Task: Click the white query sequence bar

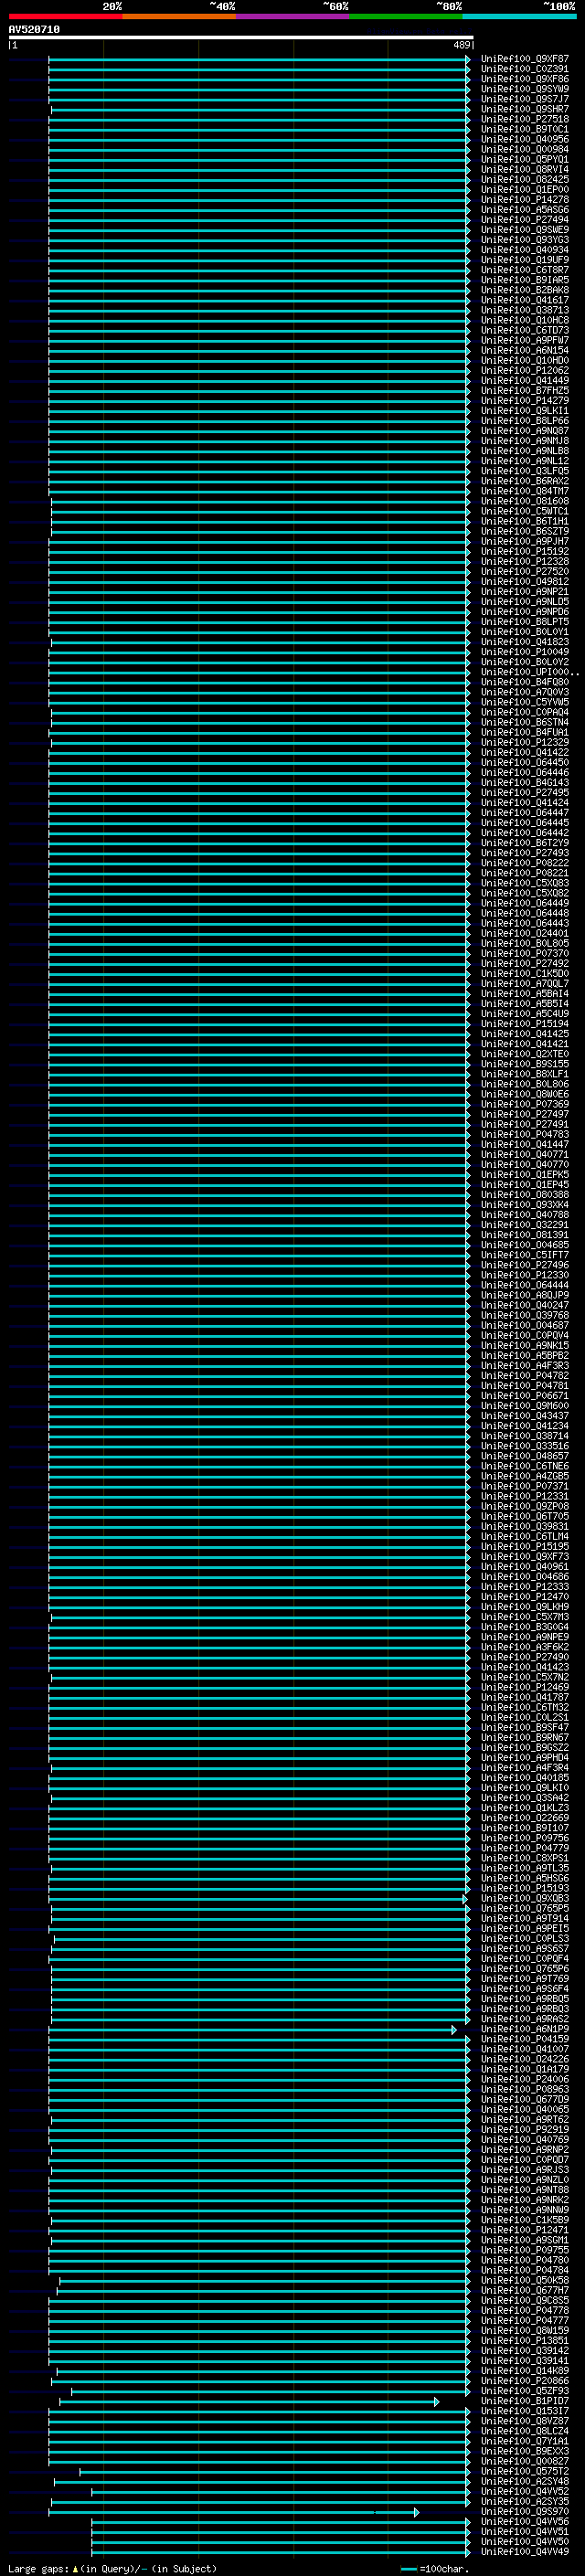Action: click(241, 37)
